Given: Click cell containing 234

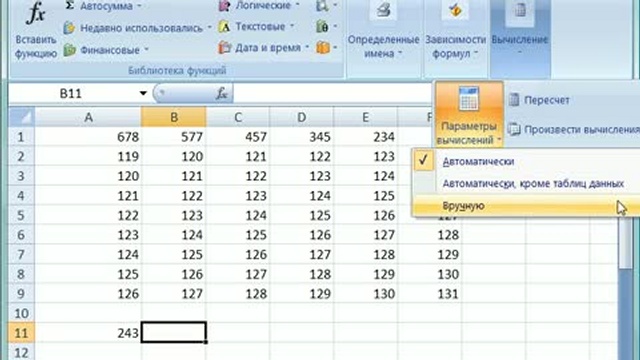Looking at the screenshot, I should (365, 137).
